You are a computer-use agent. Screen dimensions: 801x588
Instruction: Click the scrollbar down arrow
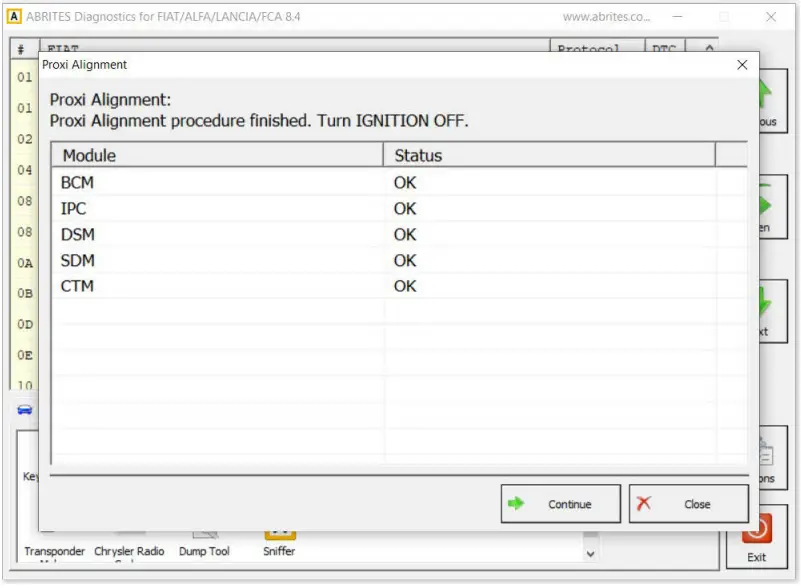[591, 552]
